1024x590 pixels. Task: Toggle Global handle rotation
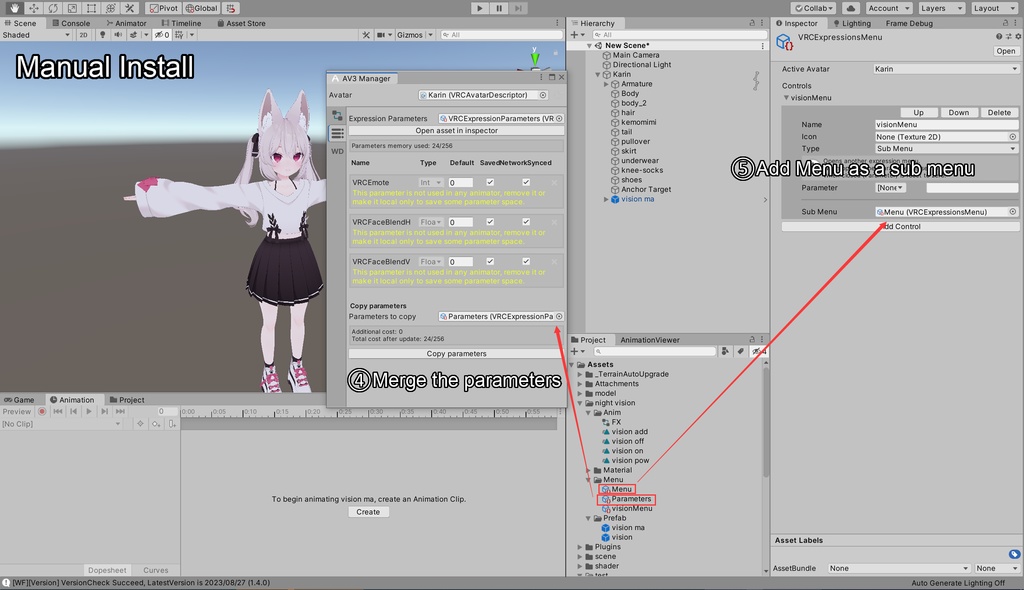click(x=201, y=8)
